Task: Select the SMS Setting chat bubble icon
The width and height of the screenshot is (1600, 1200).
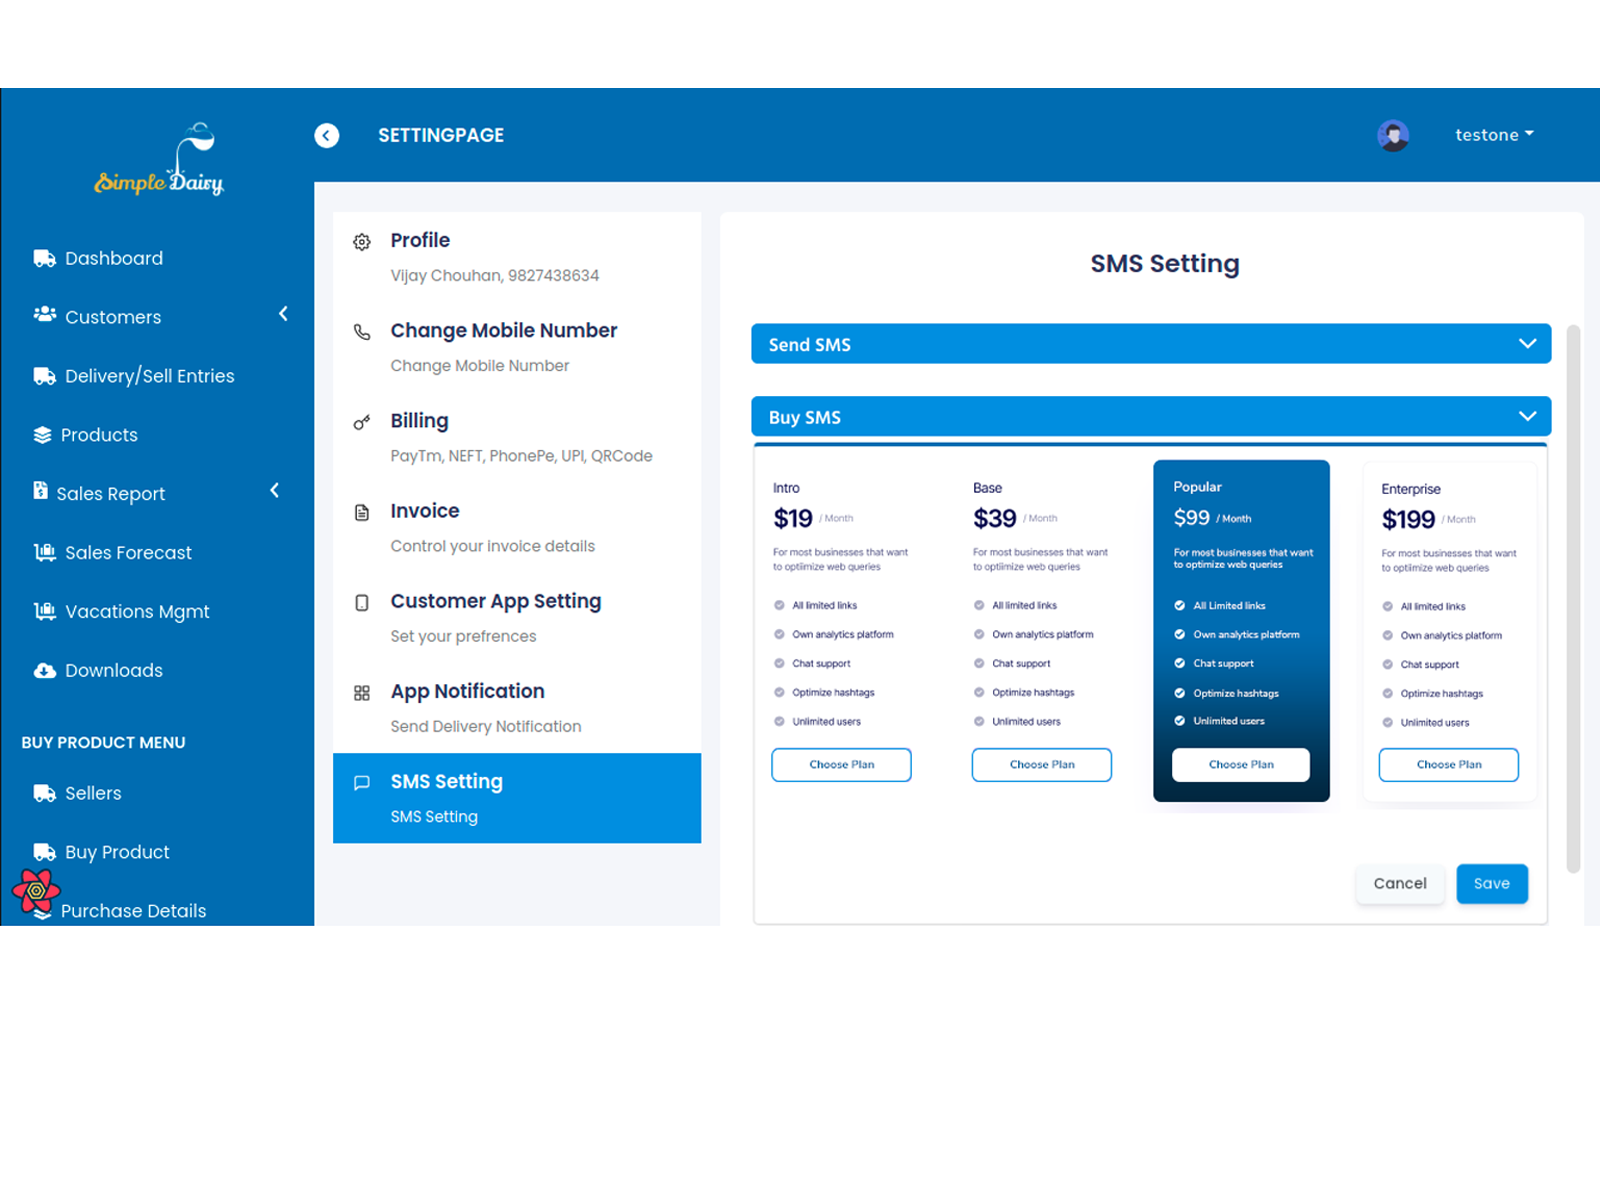Action: tap(362, 782)
